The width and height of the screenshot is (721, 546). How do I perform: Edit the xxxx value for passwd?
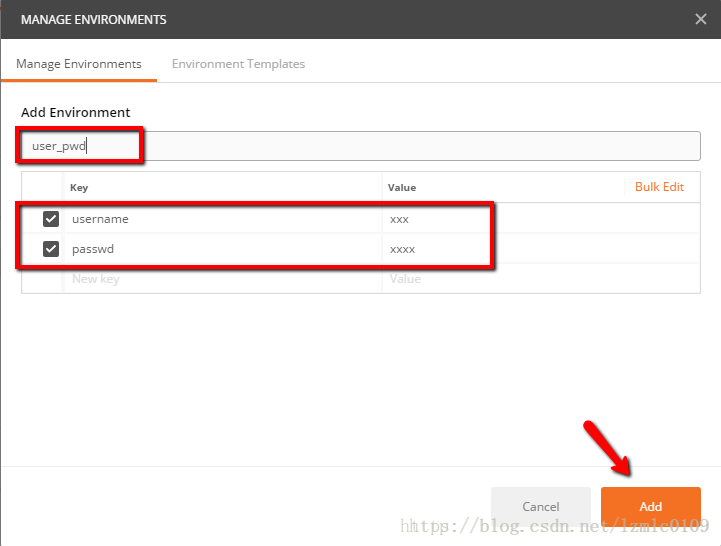pos(541,249)
